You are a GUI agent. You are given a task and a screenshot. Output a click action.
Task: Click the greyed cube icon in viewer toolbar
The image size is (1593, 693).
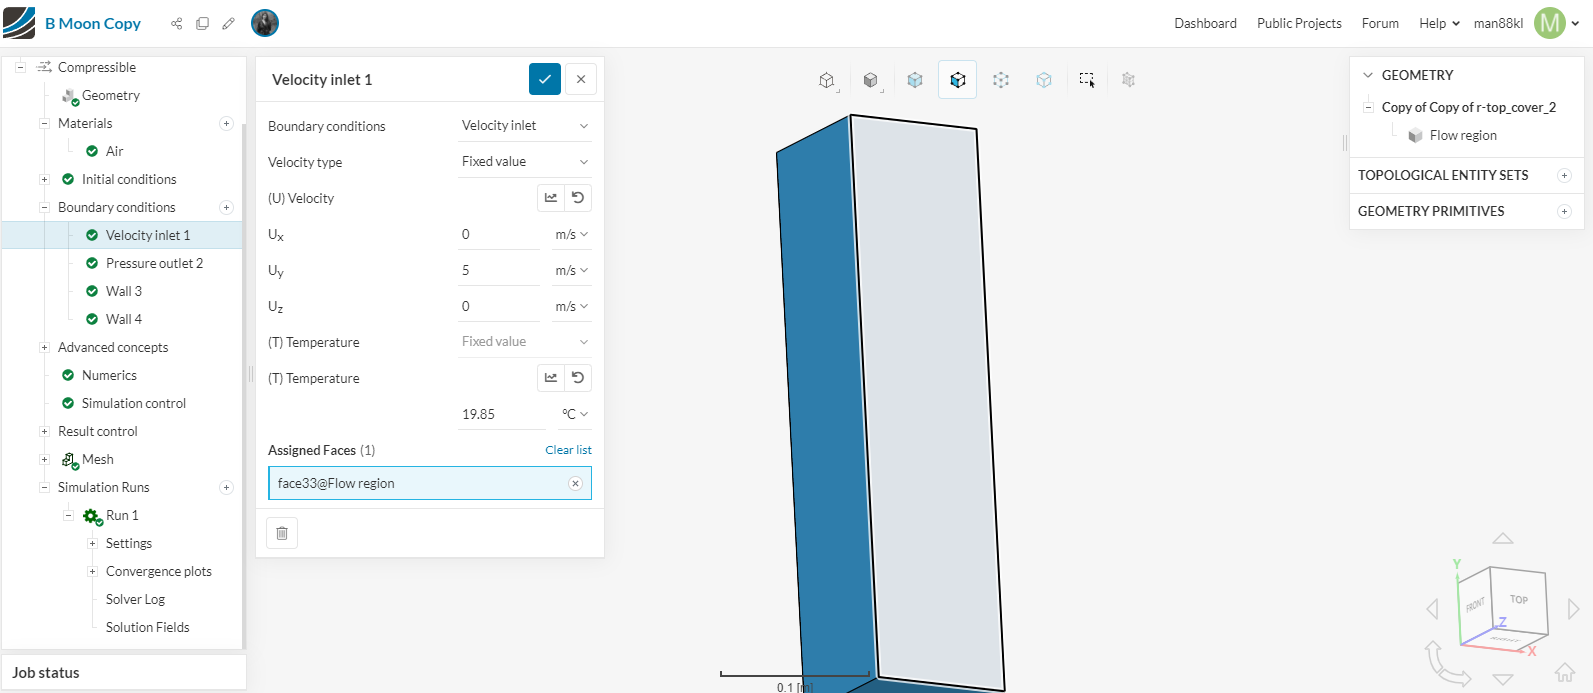click(x=1129, y=80)
